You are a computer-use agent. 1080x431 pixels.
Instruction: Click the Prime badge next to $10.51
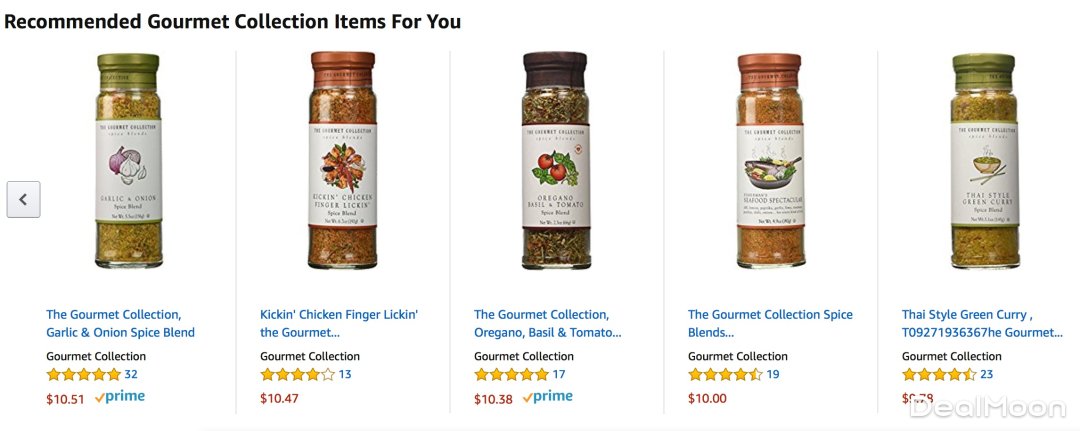tap(120, 397)
